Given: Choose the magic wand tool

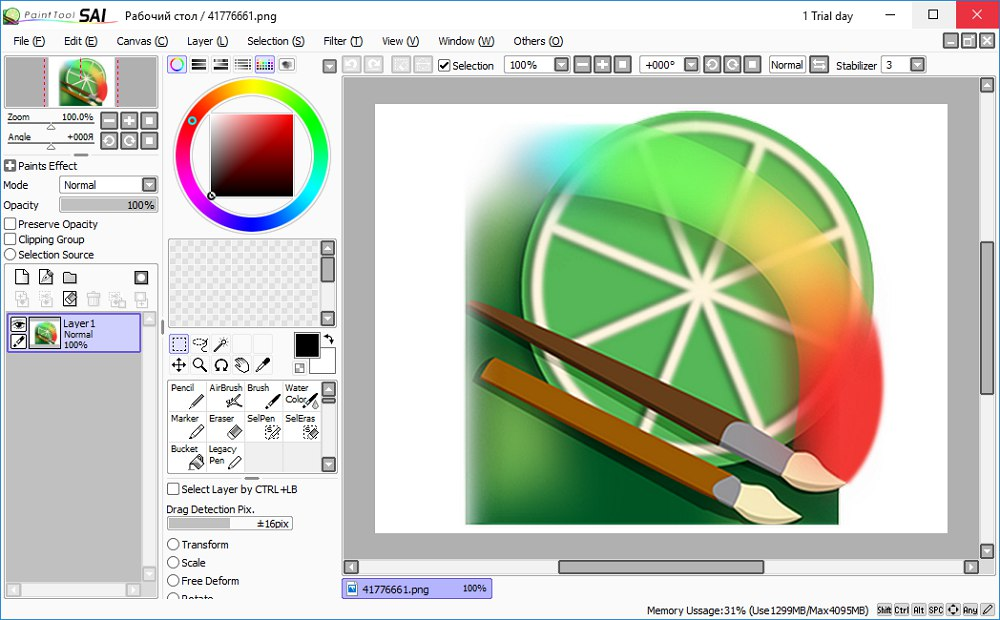Looking at the screenshot, I should coord(221,344).
